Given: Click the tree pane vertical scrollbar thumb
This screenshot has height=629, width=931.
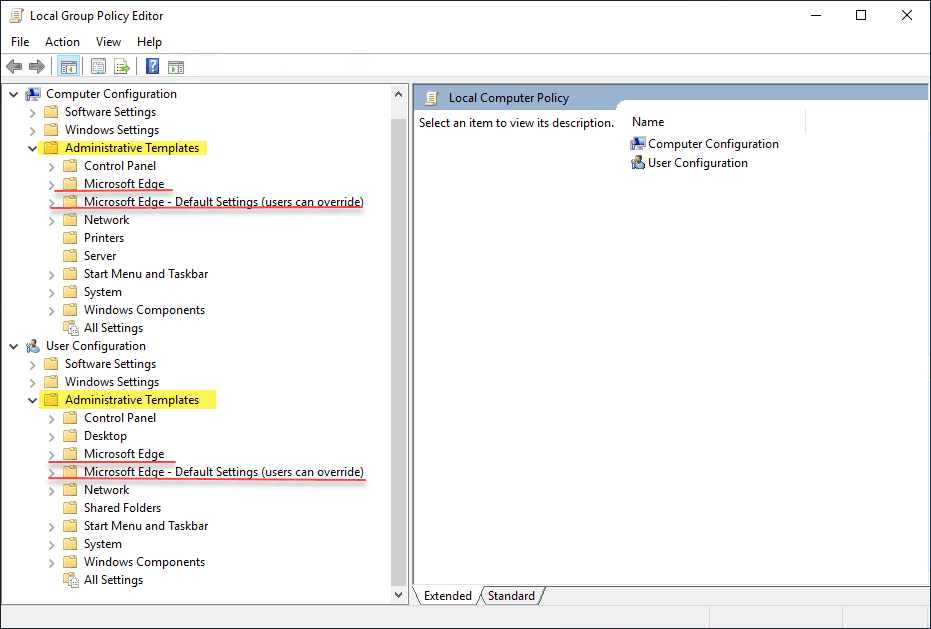Looking at the screenshot, I should (398, 350).
